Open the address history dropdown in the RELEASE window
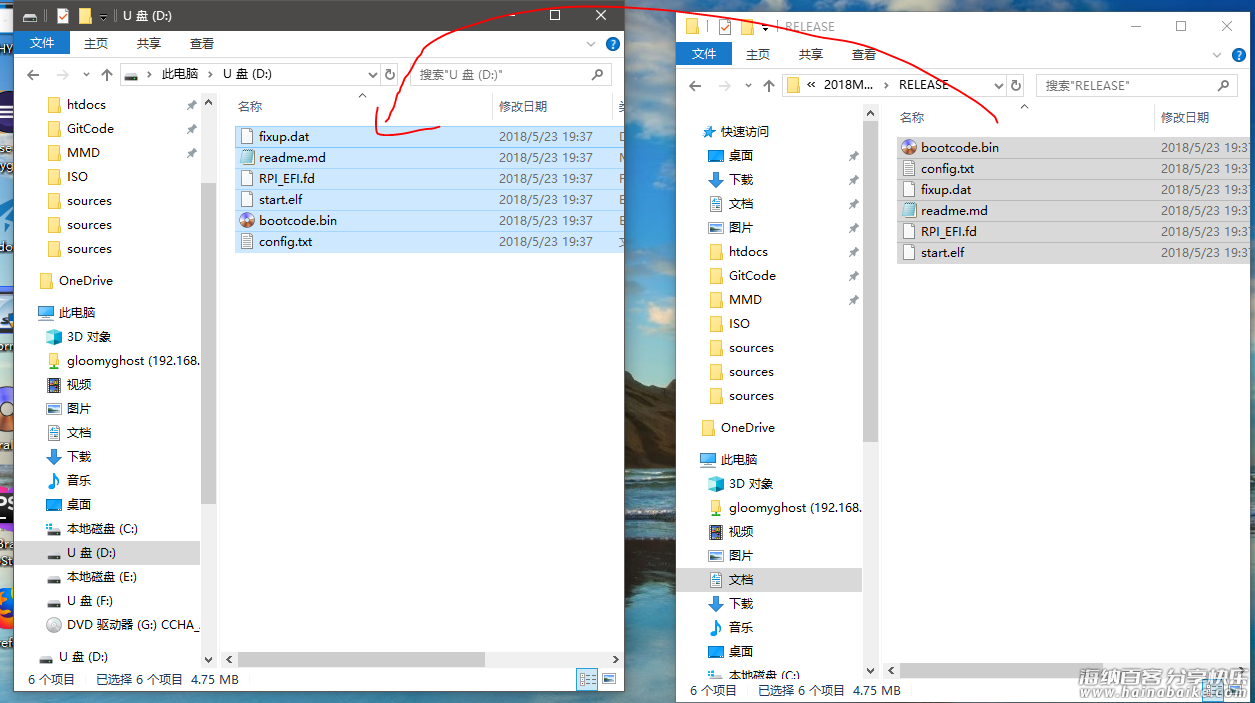Image resolution: width=1255 pixels, height=703 pixels. pyautogui.click(x=998, y=86)
